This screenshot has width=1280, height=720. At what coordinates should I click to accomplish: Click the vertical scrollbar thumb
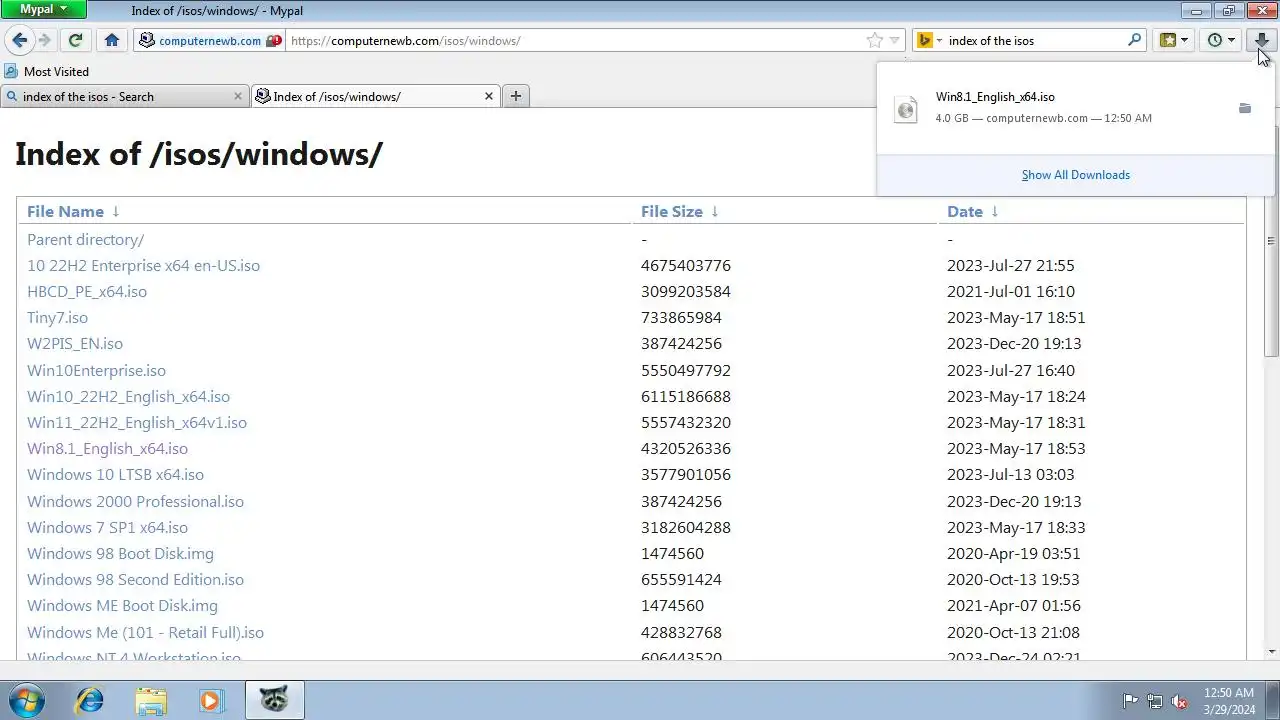point(1272,240)
